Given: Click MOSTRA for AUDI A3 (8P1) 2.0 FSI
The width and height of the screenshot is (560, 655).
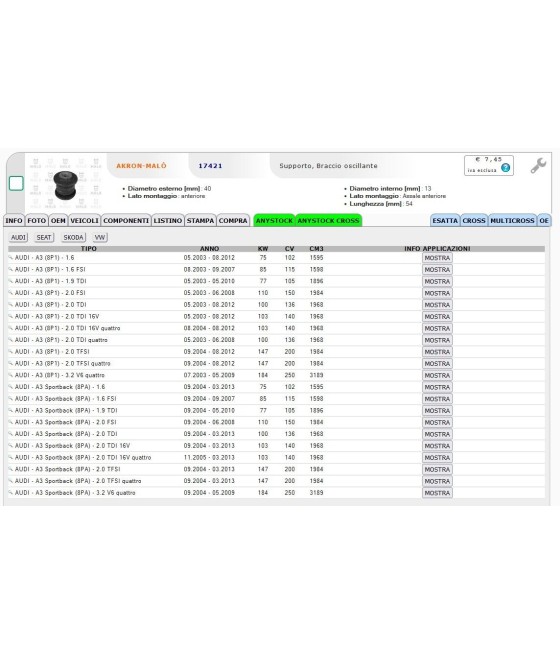Looking at the screenshot, I should pos(437,293).
